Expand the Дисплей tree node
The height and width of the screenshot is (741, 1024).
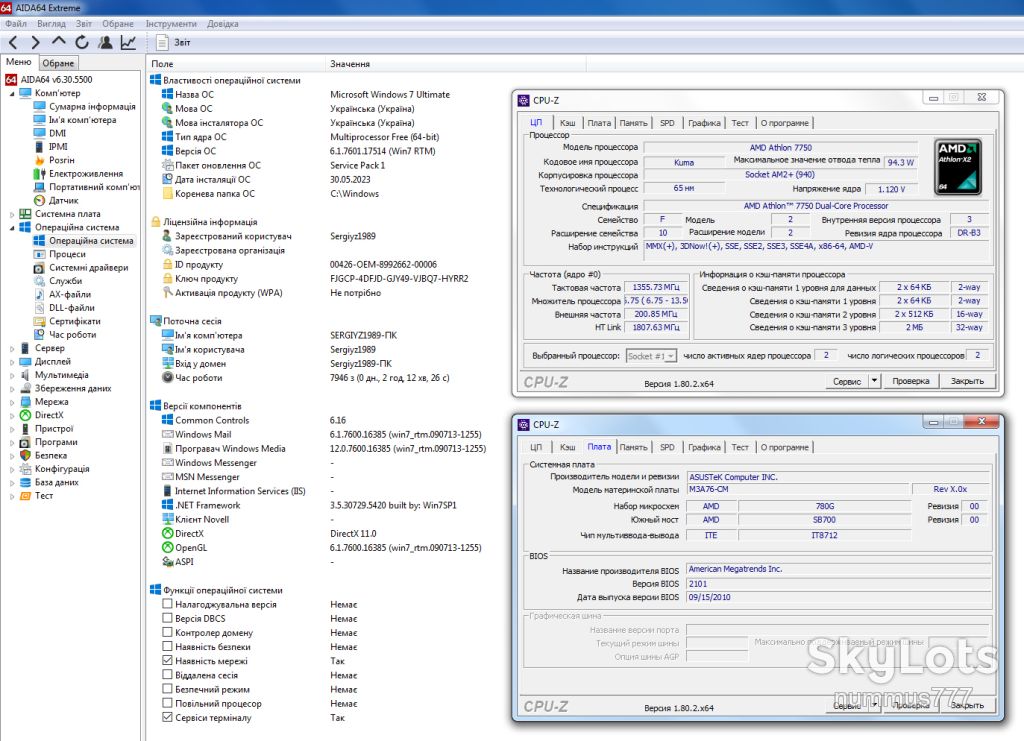(12, 362)
